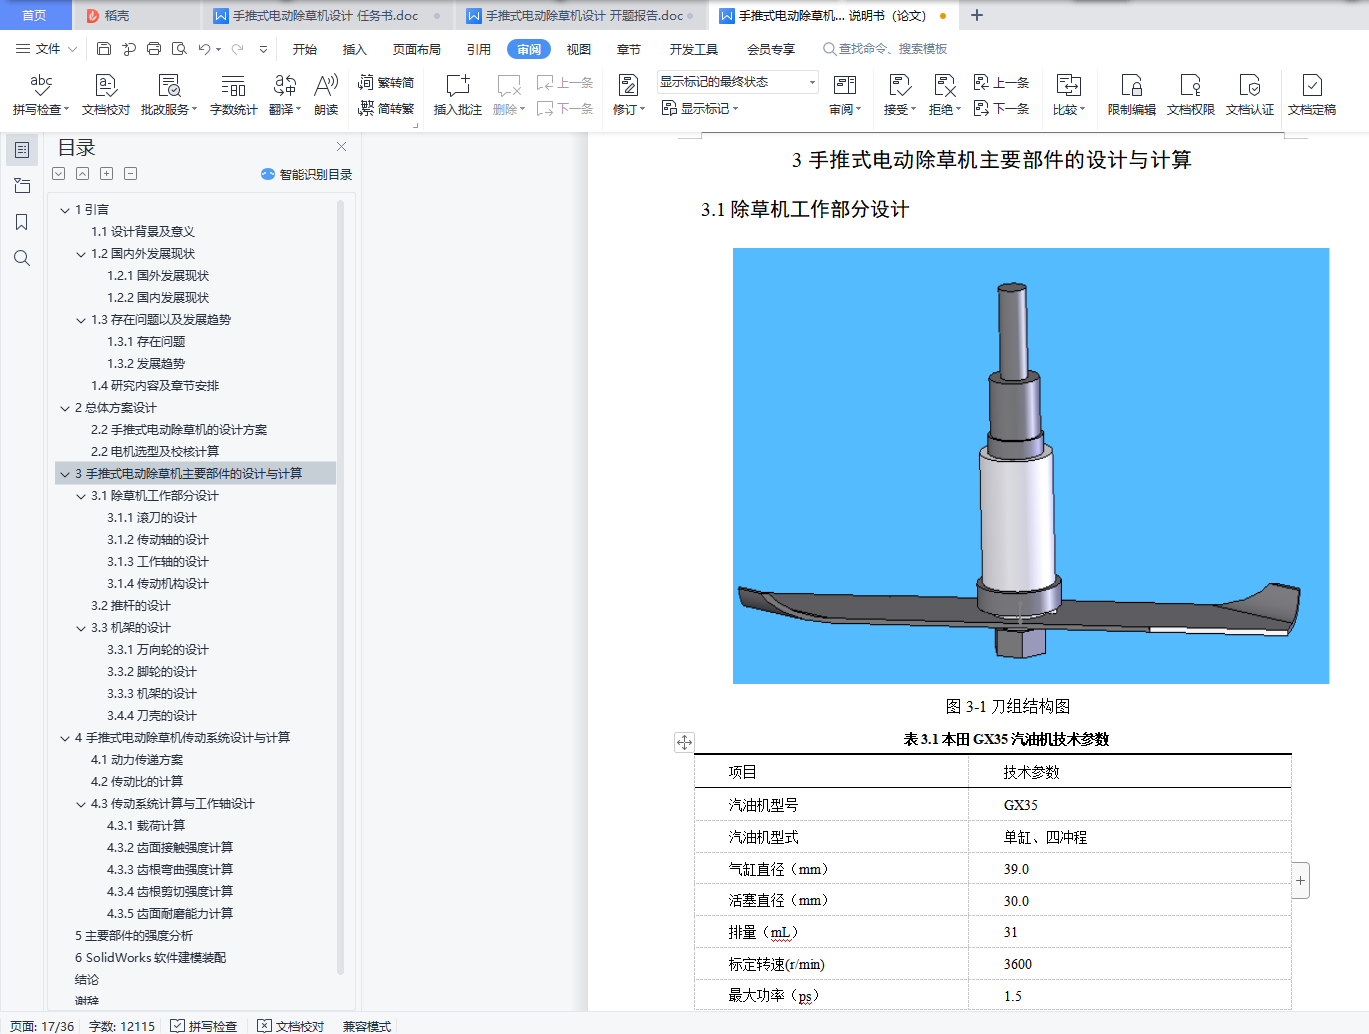1369x1034 pixels.
Task: Open the 审阅 review pane button
Action: click(845, 95)
